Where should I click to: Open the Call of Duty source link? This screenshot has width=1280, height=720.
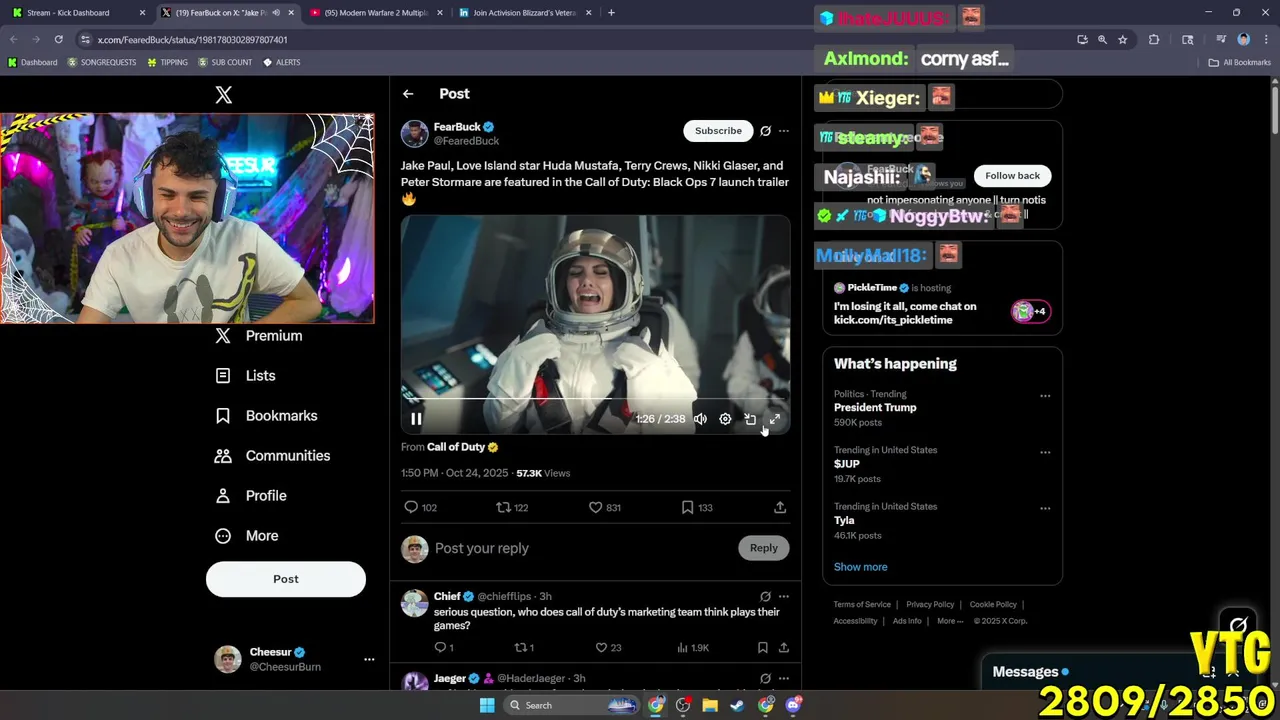(x=456, y=447)
